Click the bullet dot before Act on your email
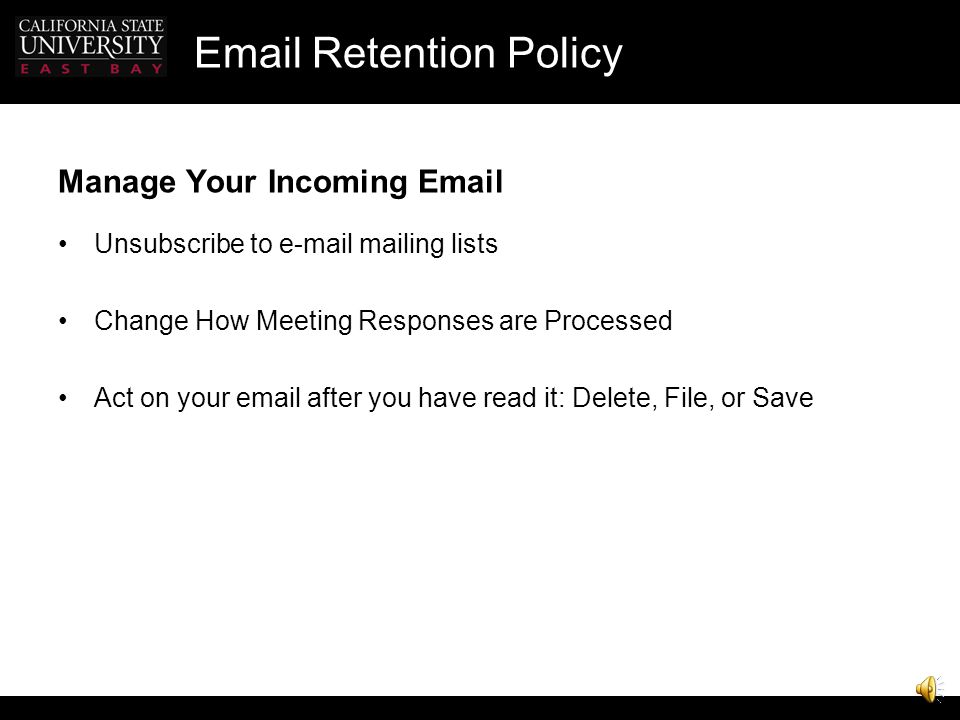The image size is (960, 720). point(63,398)
